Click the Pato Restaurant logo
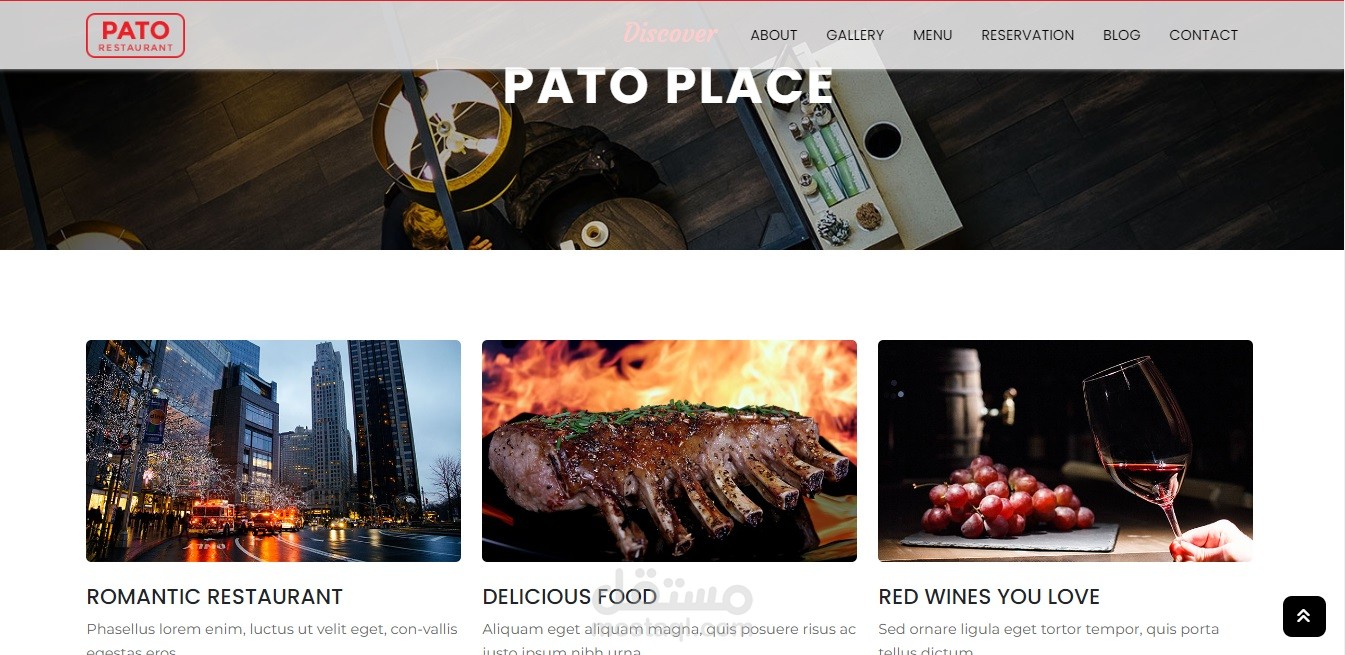 click(x=135, y=35)
